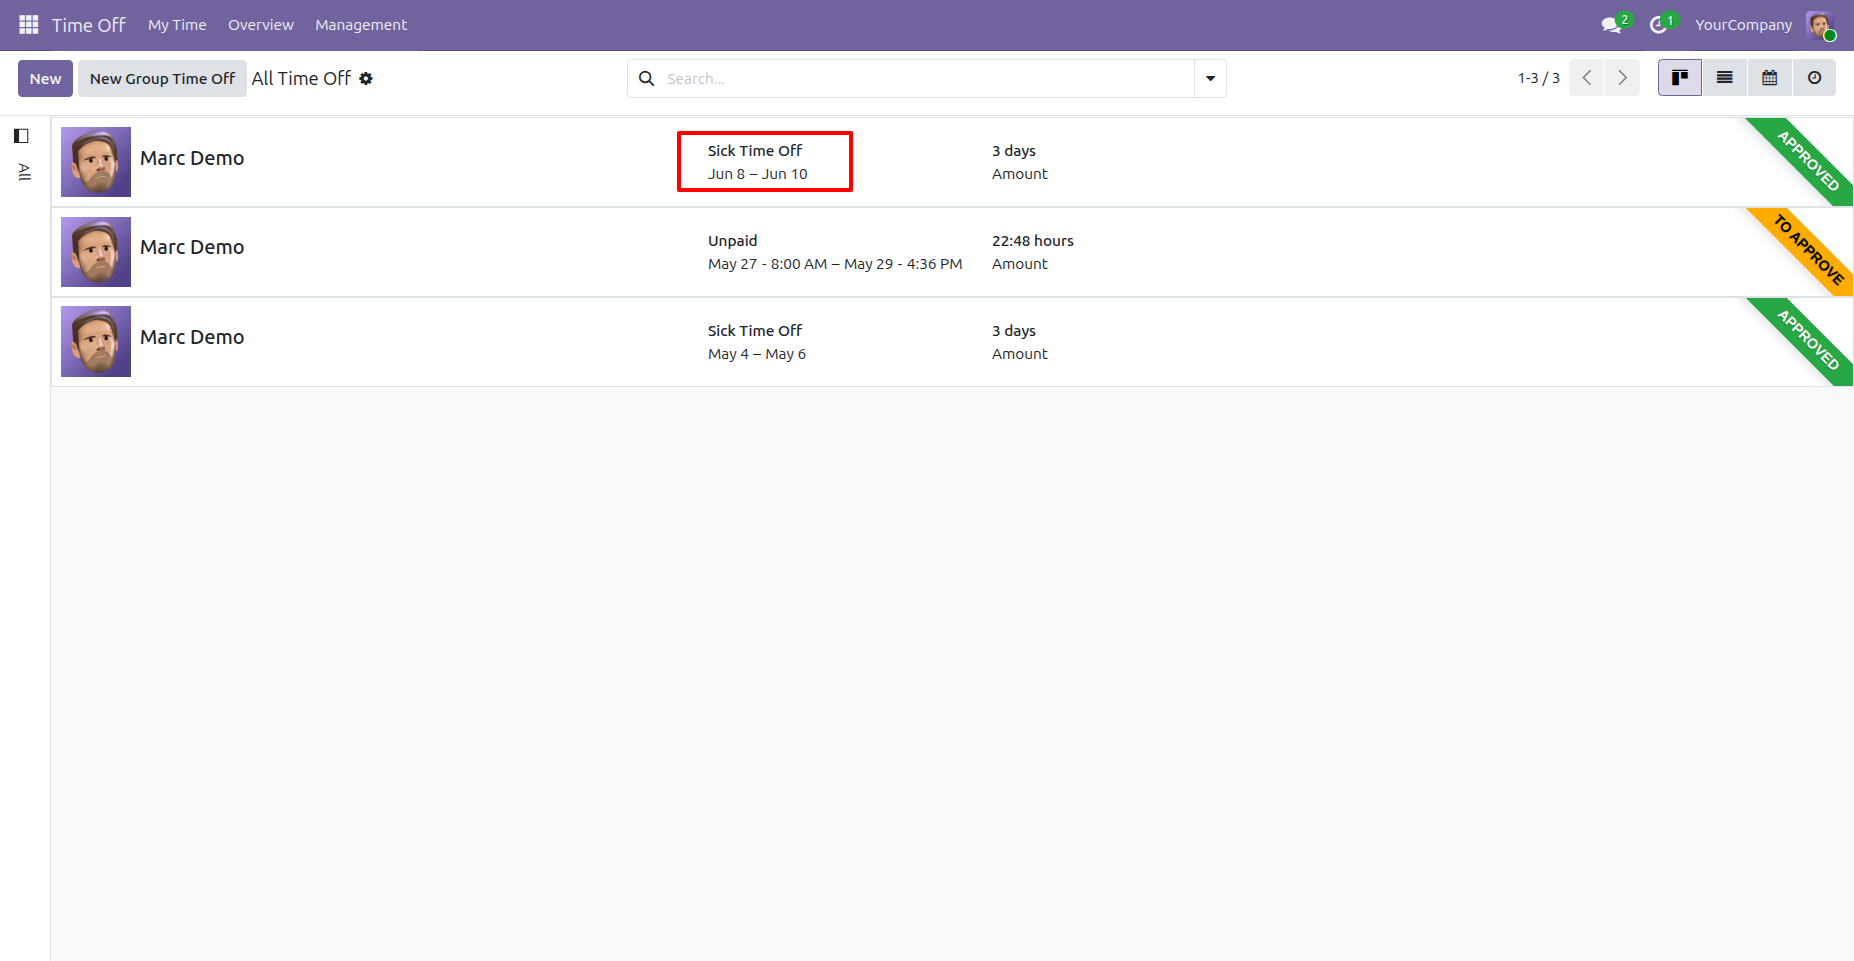Screen dimensions: 1854x961
Task: Open the All Time Off gear settings
Action: [366, 78]
